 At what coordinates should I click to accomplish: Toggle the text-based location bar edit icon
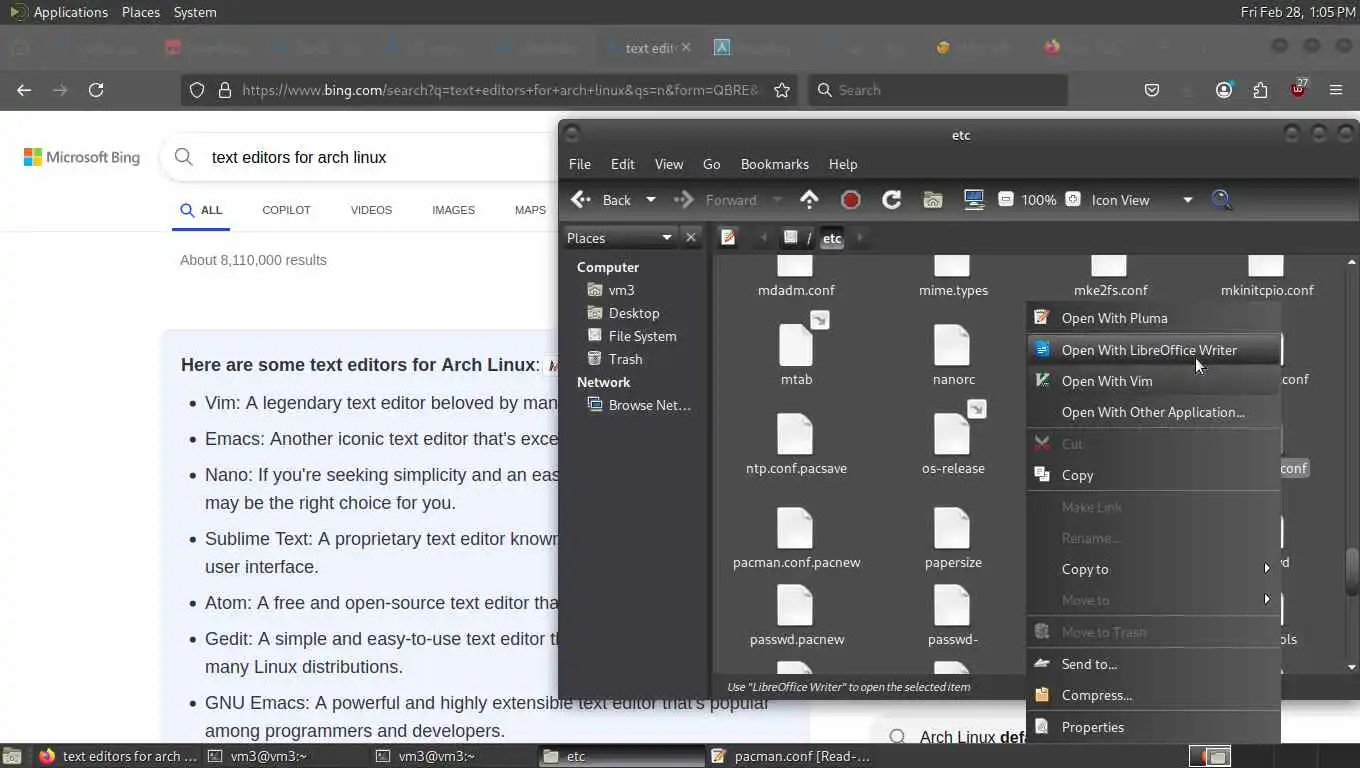(729, 237)
